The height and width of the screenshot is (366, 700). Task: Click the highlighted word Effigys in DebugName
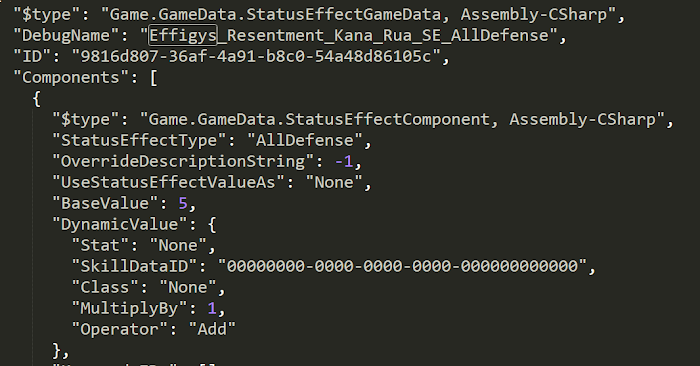tap(183, 35)
